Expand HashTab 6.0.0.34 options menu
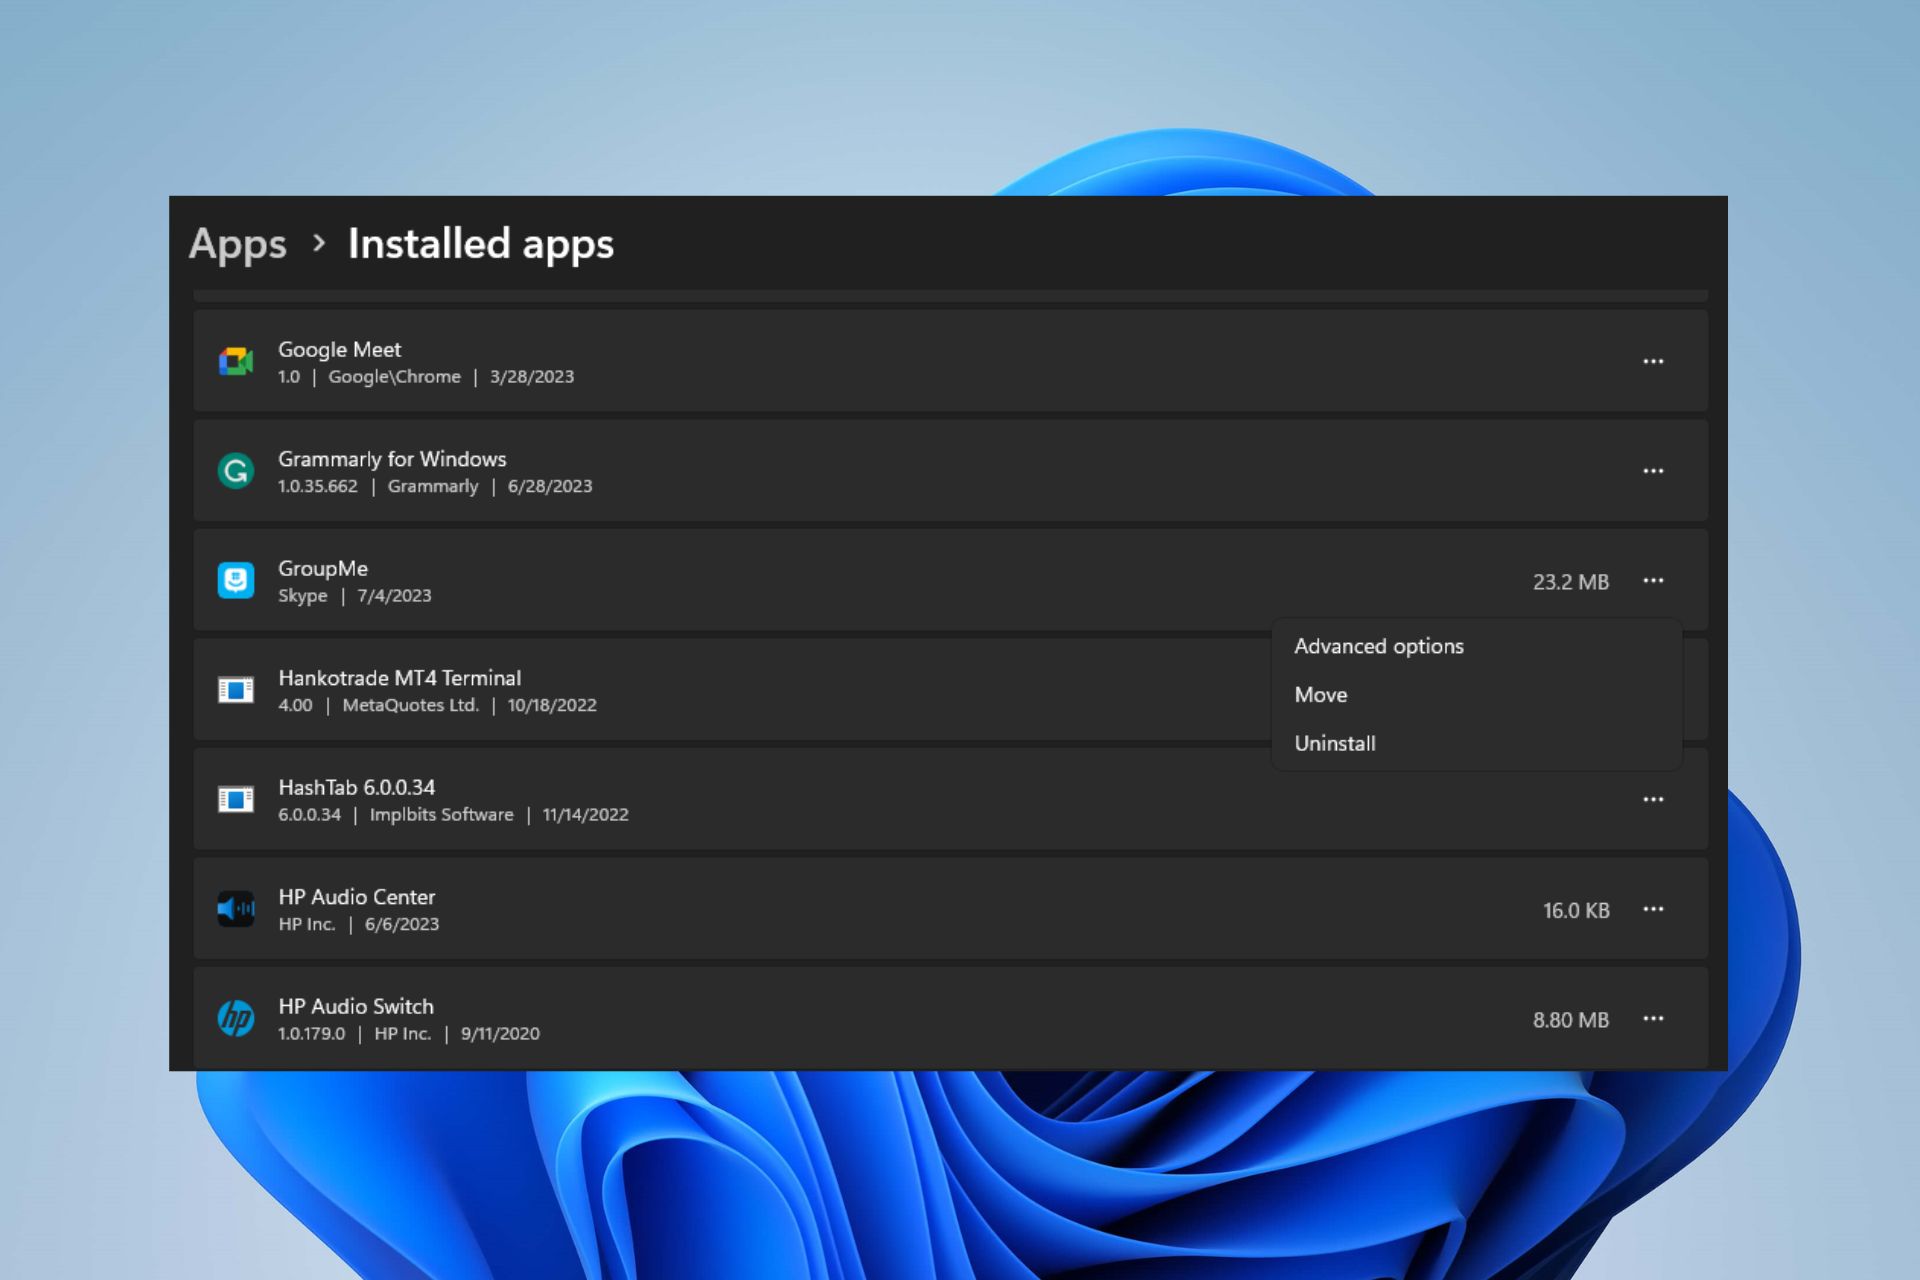This screenshot has width=1920, height=1280. click(1654, 800)
